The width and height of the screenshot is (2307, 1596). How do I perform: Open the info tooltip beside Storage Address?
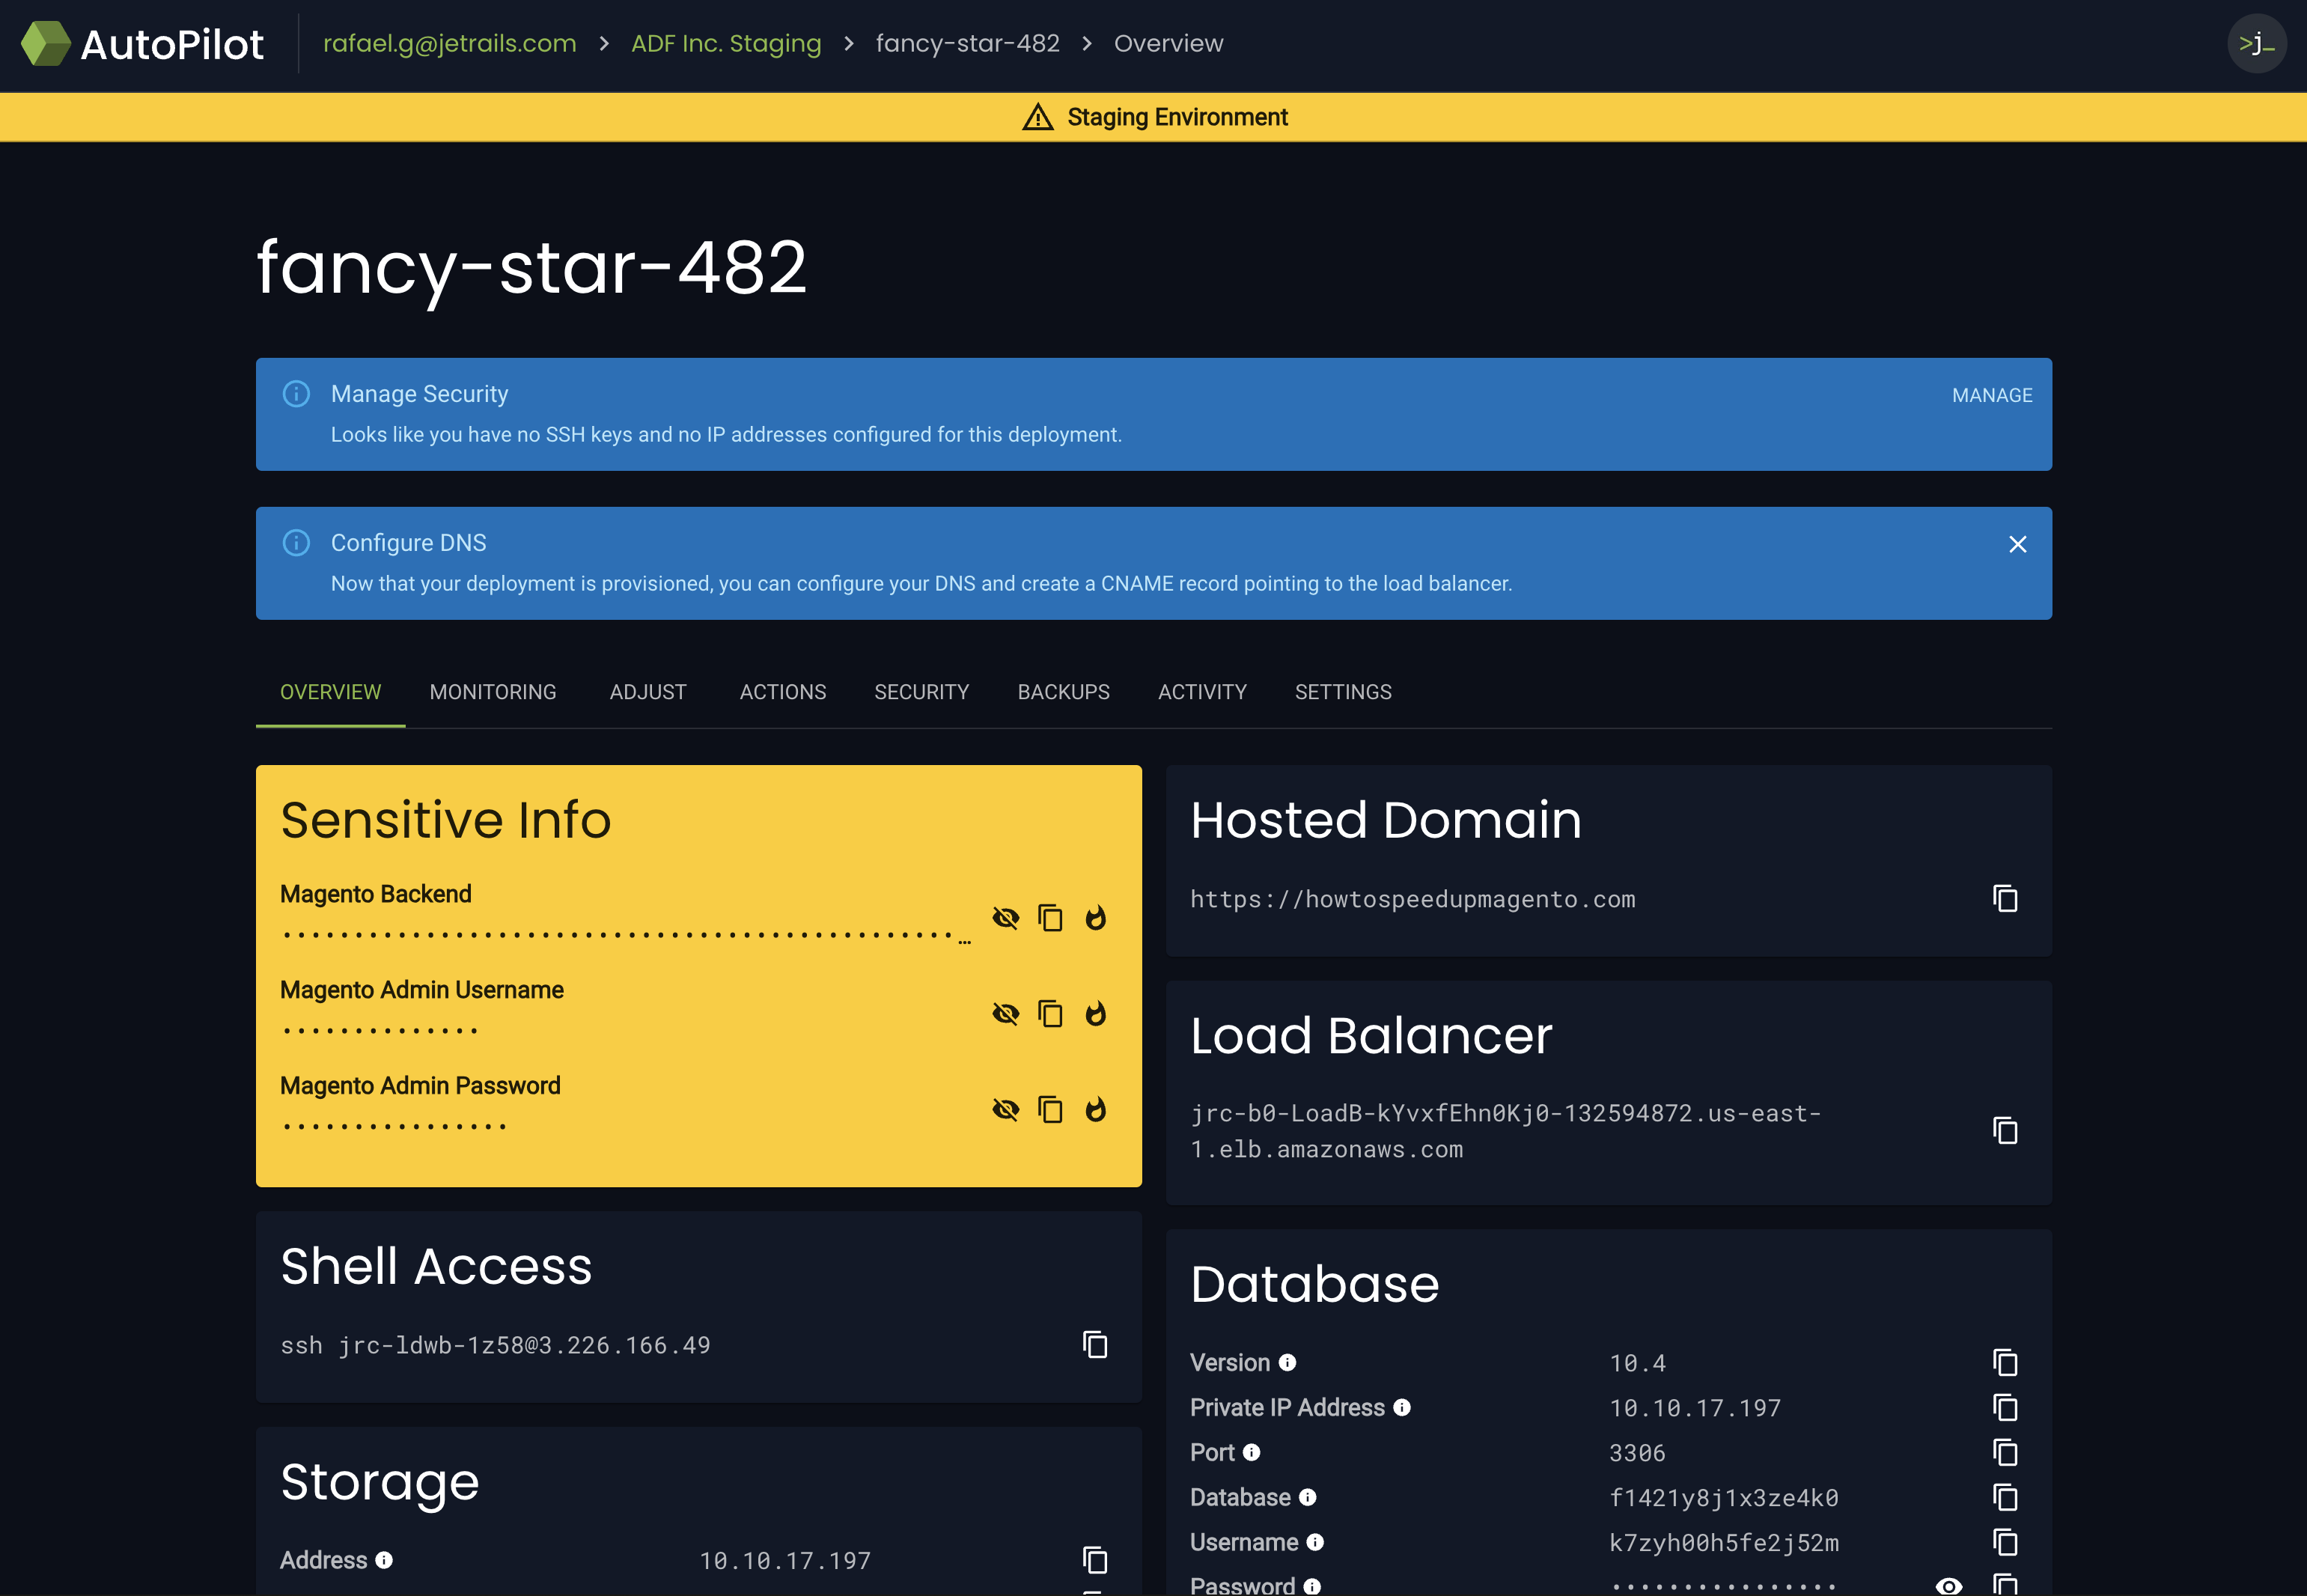(384, 1559)
